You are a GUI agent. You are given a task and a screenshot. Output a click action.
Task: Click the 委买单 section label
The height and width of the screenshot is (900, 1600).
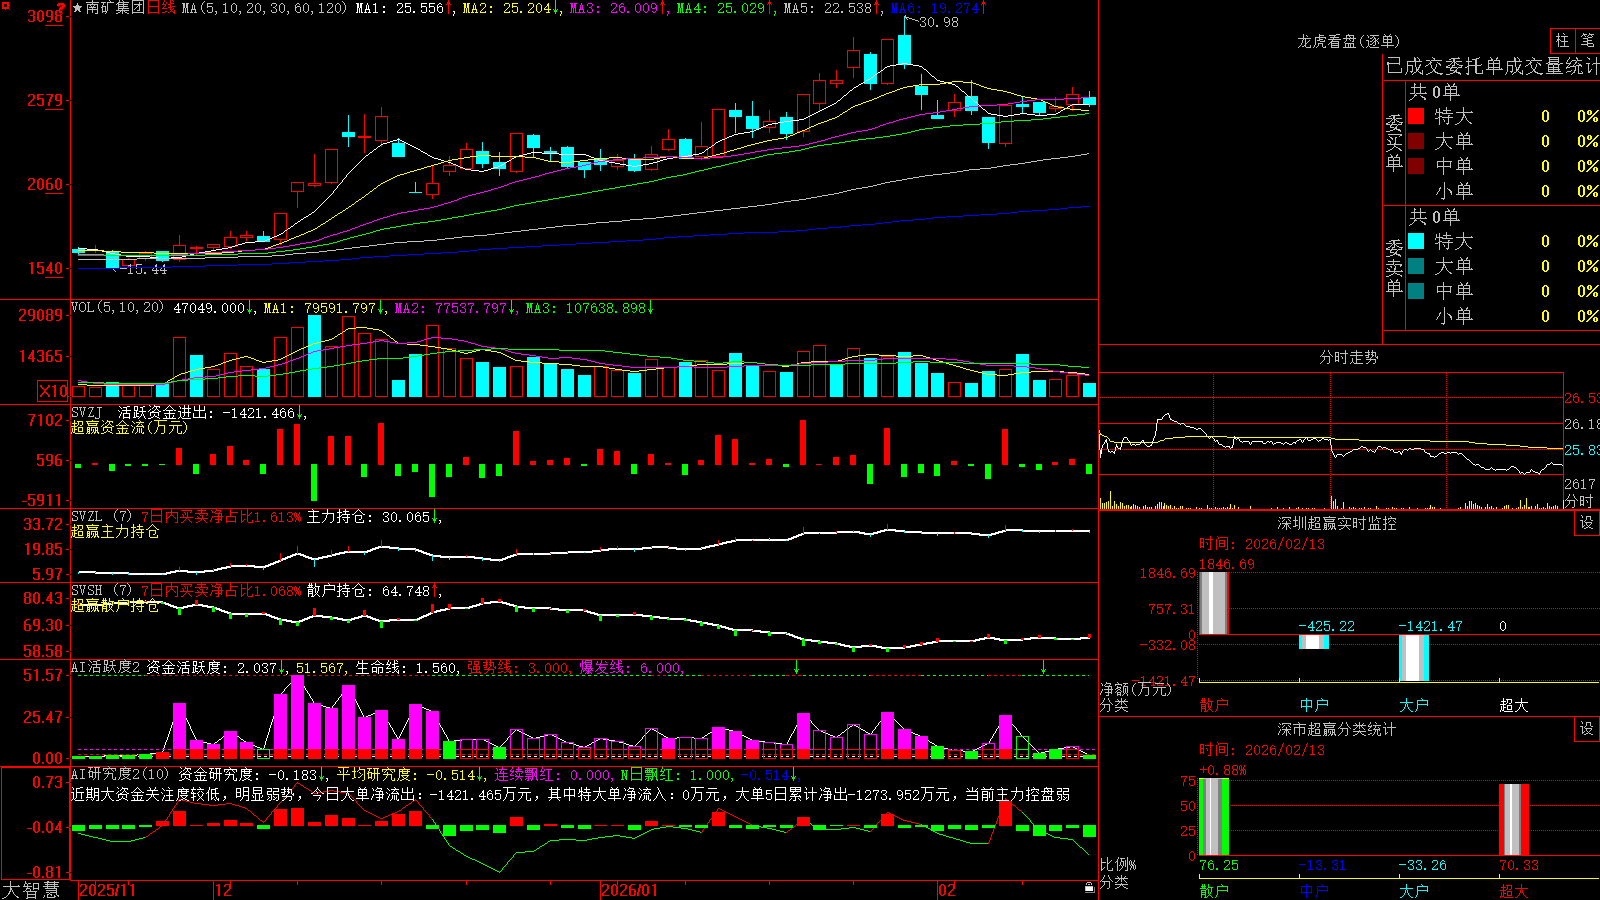tap(1394, 143)
